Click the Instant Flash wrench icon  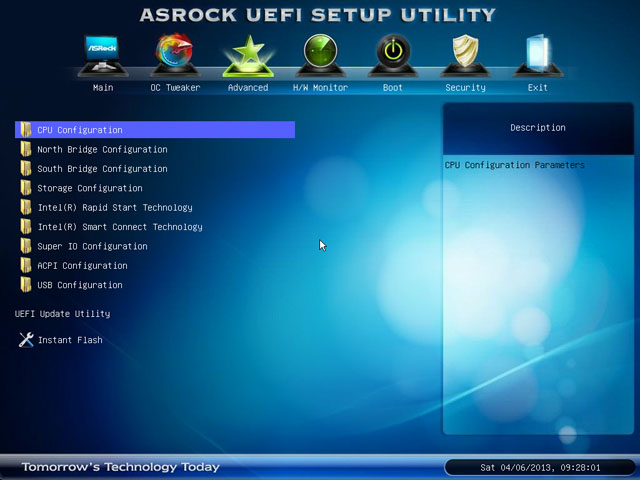[x=26, y=340]
